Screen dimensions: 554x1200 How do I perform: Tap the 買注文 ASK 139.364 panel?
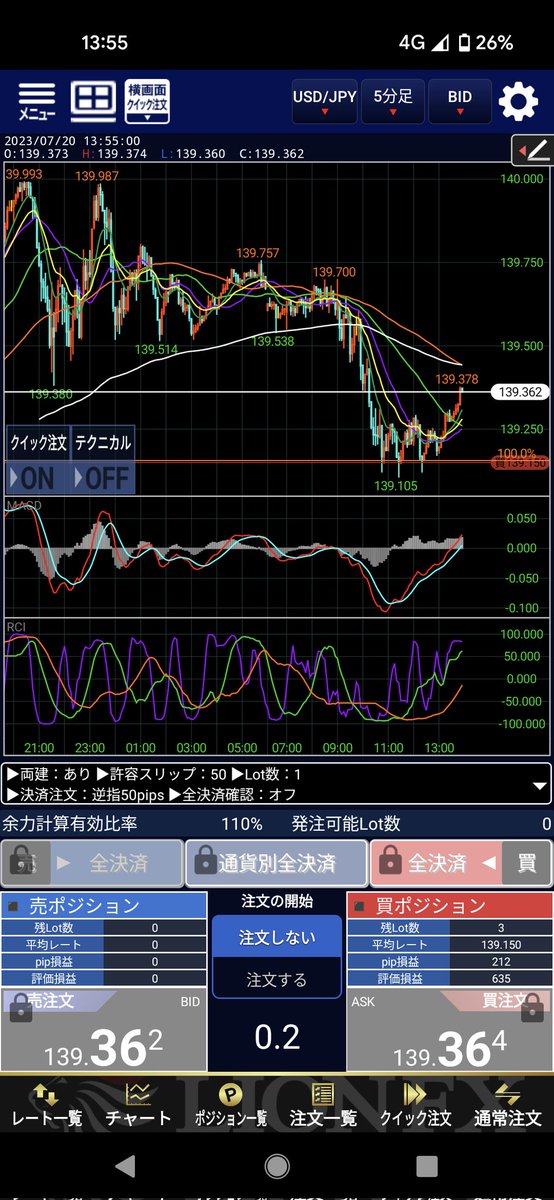click(449, 1030)
